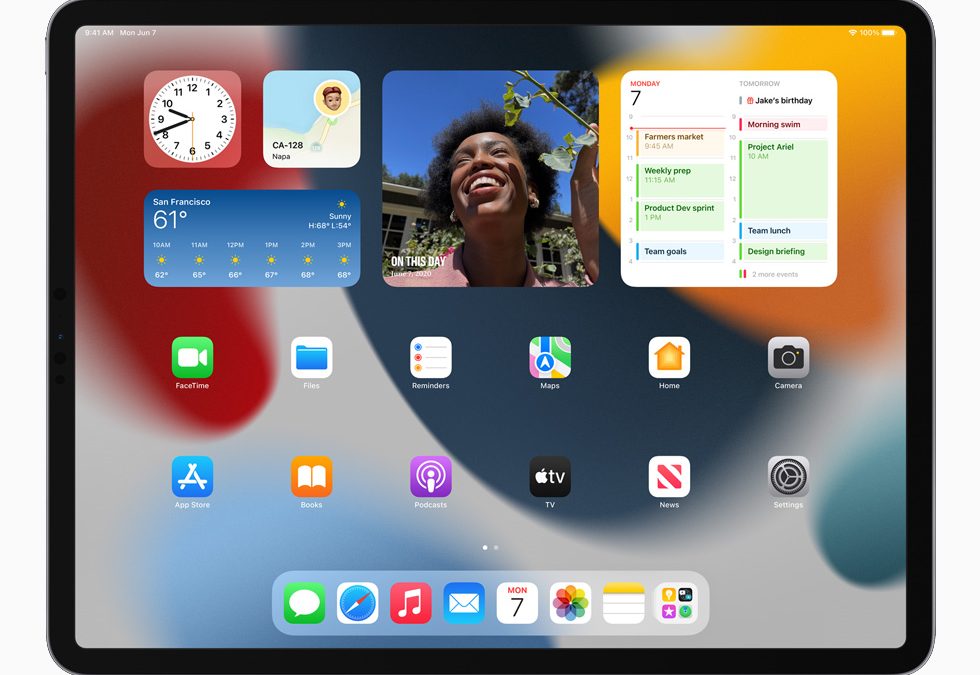Open the Files app

pos(311,357)
